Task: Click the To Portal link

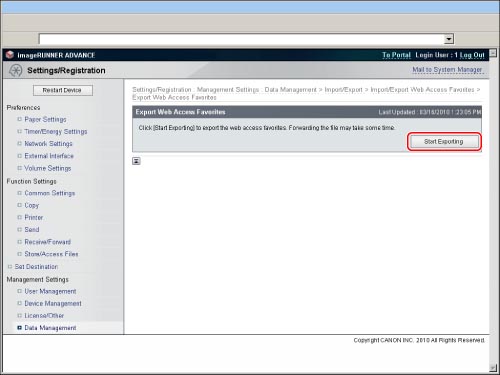Action: point(396,55)
